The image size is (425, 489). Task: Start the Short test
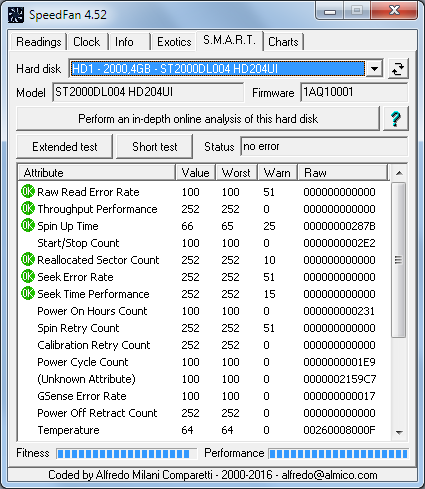click(x=155, y=147)
